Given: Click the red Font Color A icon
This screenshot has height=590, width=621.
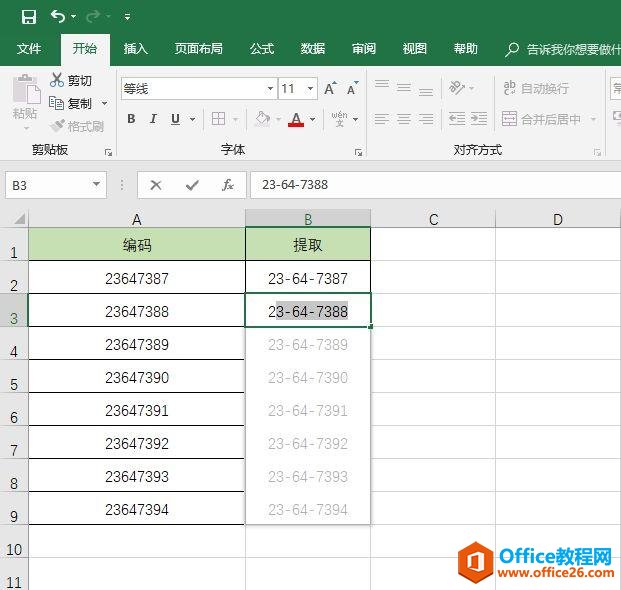Looking at the screenshot, I should 296,119.
